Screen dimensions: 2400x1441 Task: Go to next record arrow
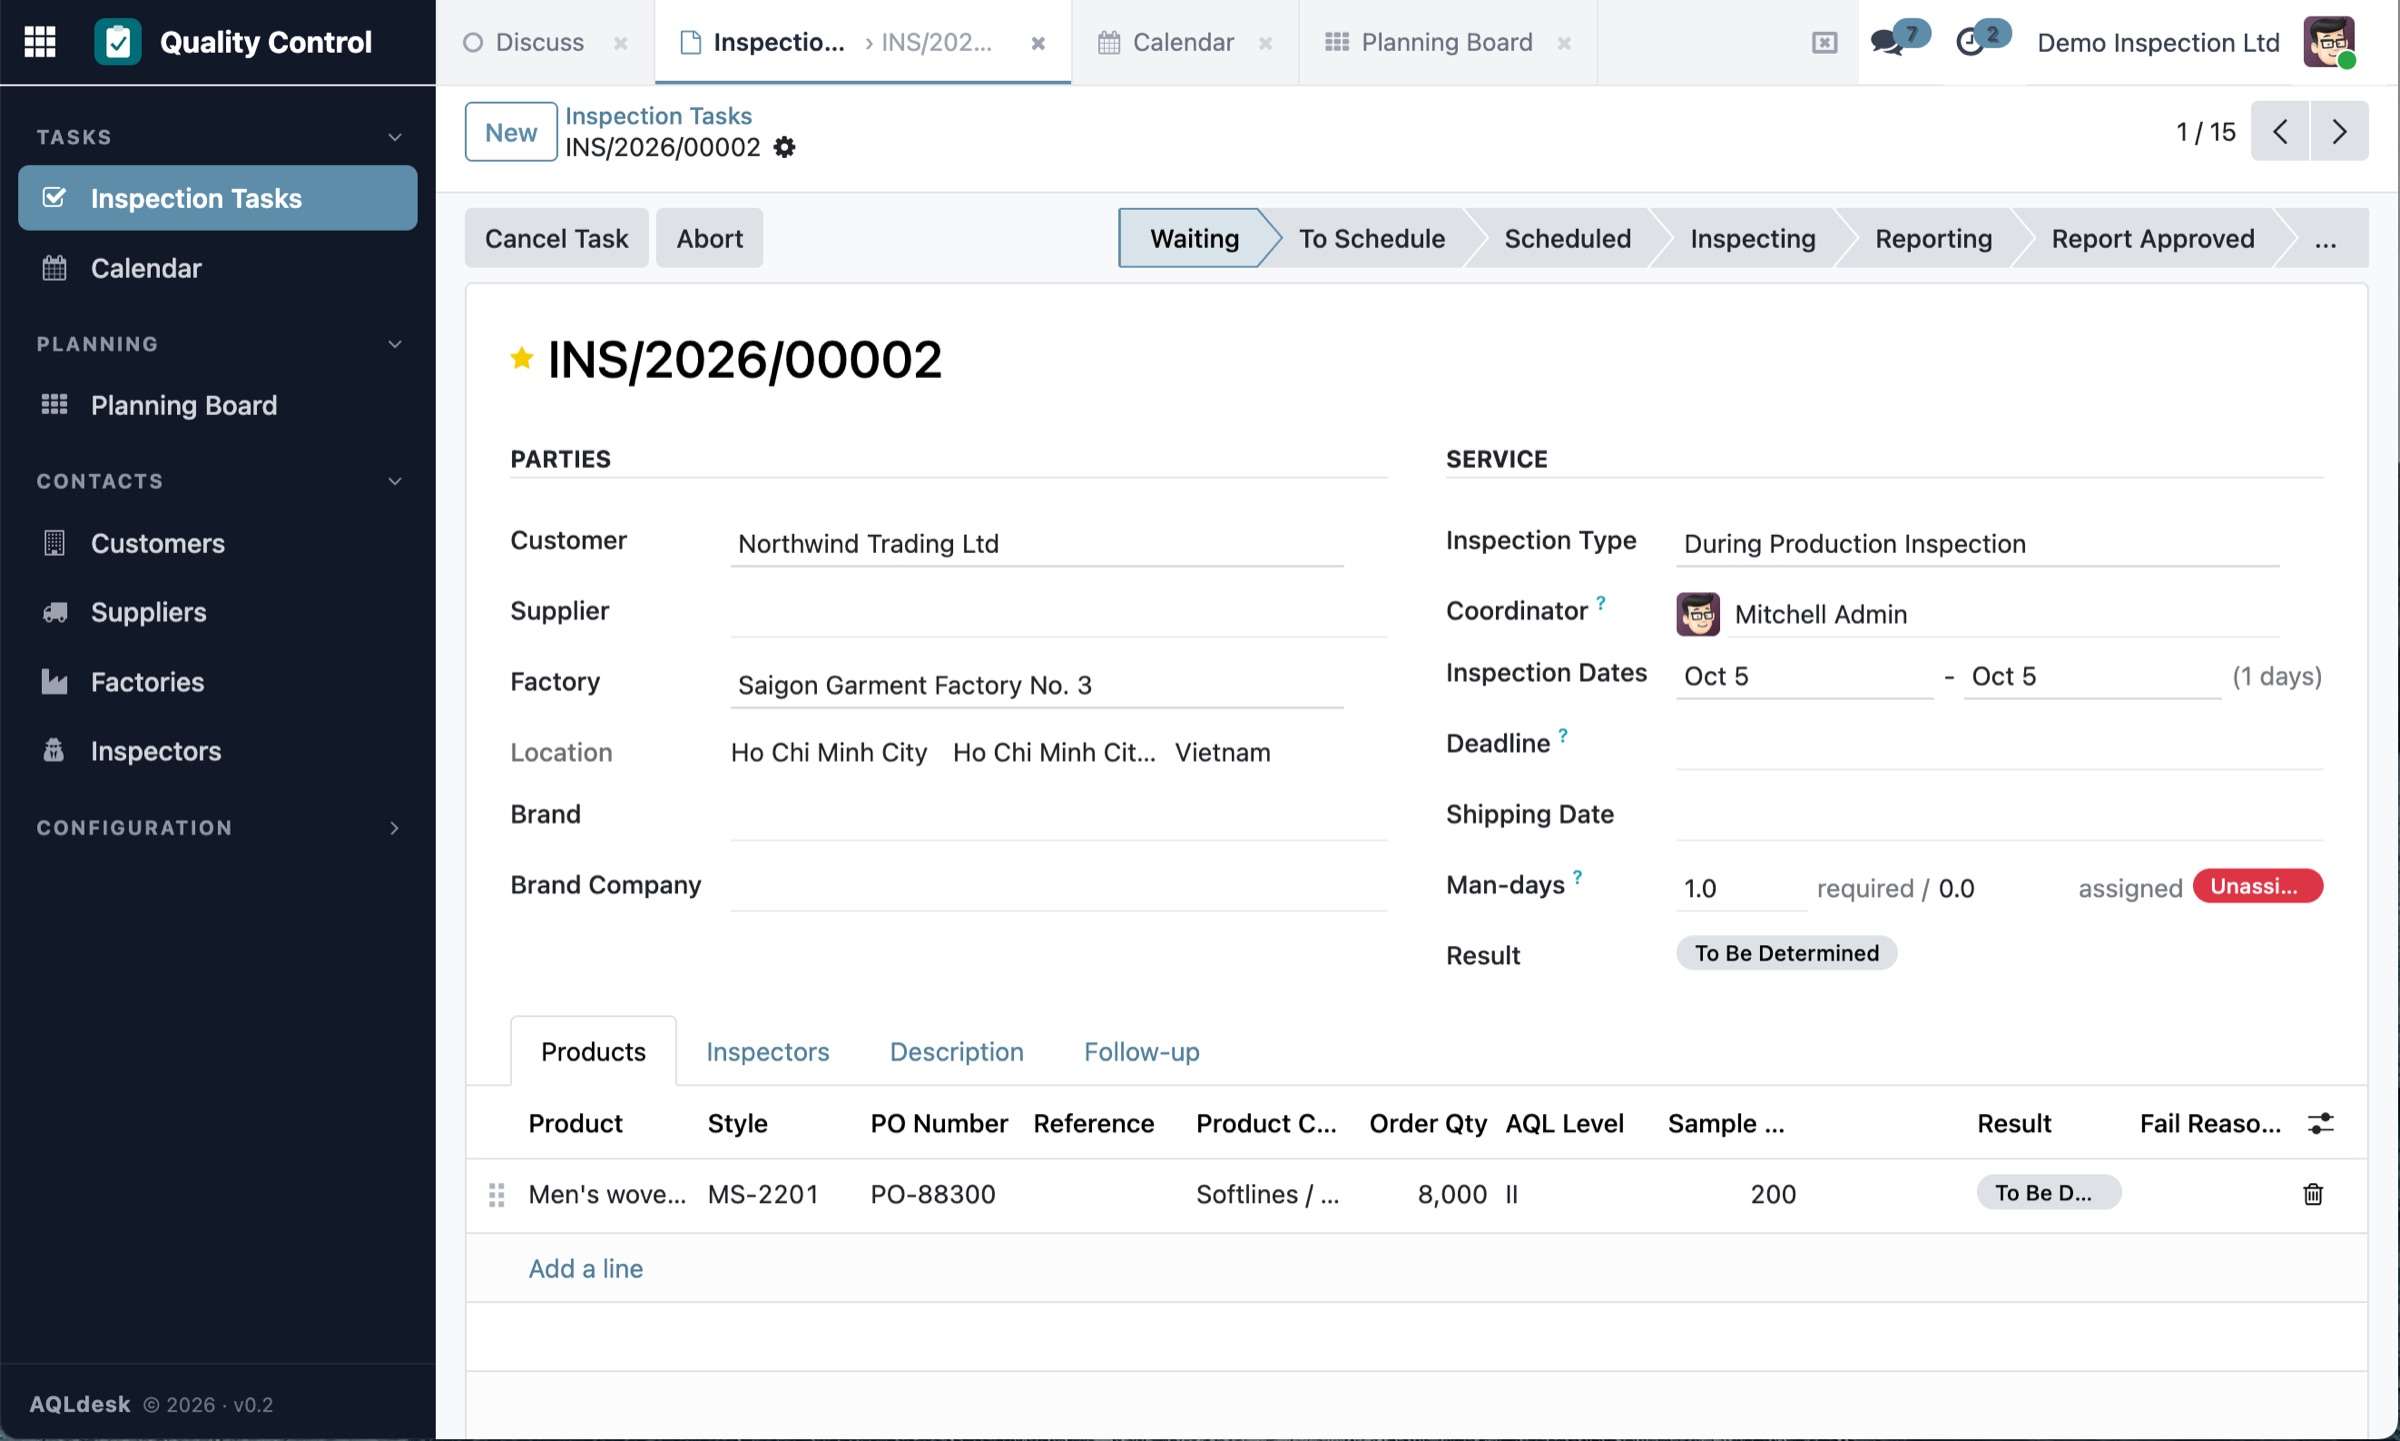coord(2339,131)
